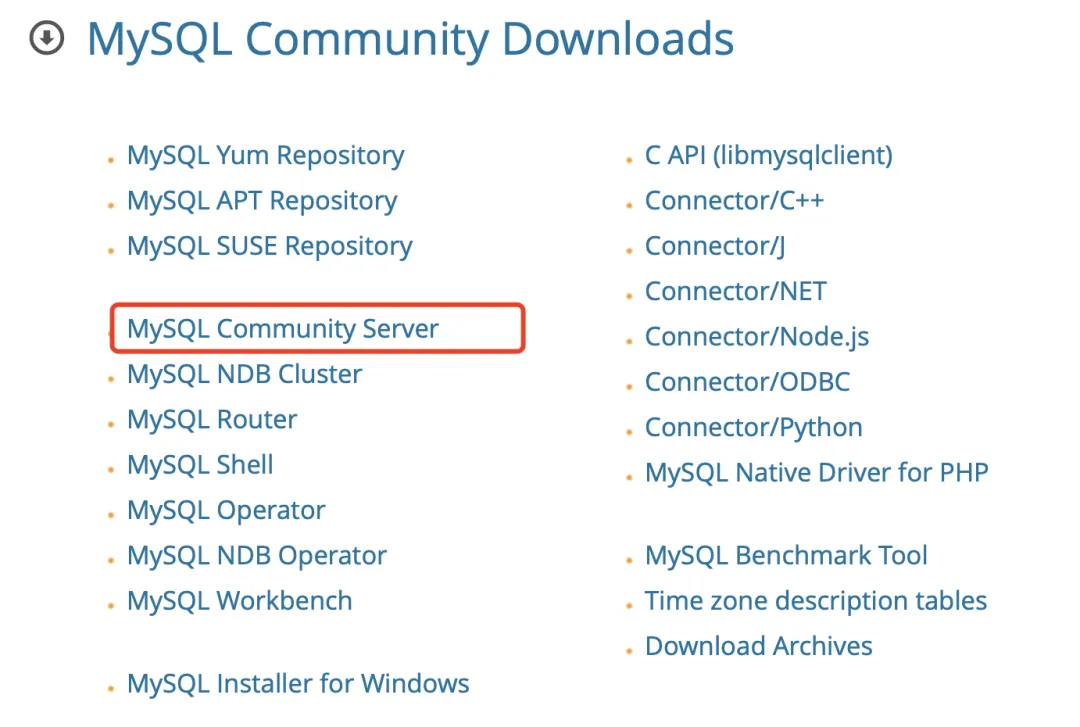The width and height of the screenshot is (1080, 727).
Task: Open Connector/Node.js downloads
Action: 757,337
